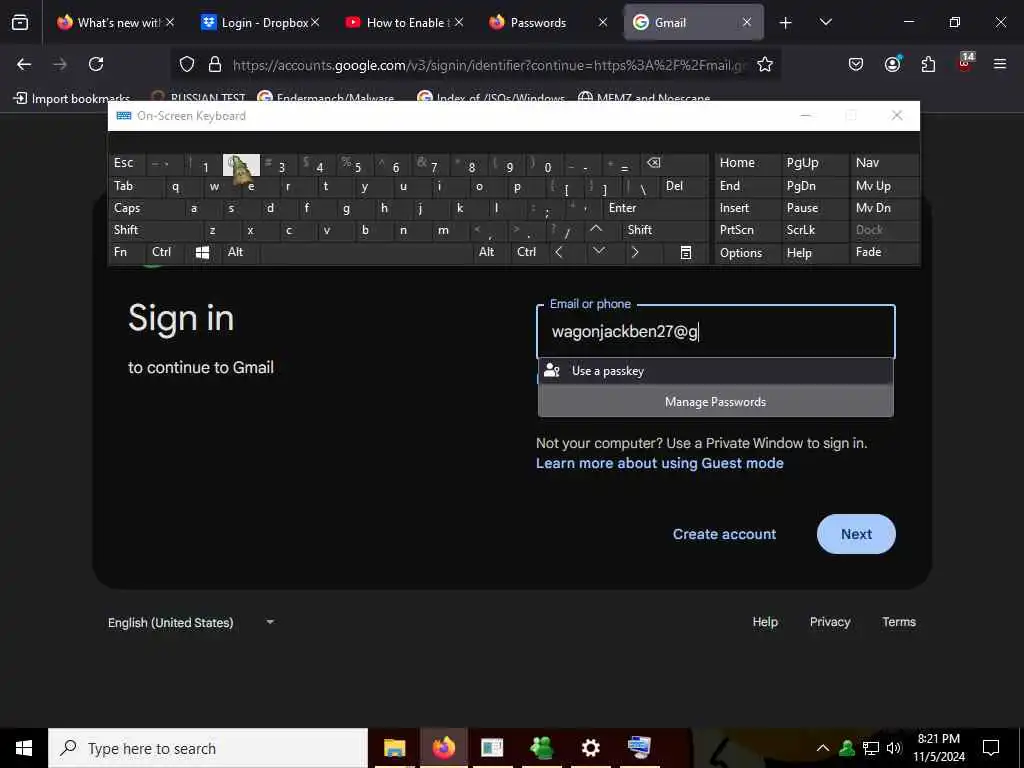Show hidden system tray icons chevron
Image resolution: width=1024 pixels, height=768 pixels.
(x=823, y=748)
